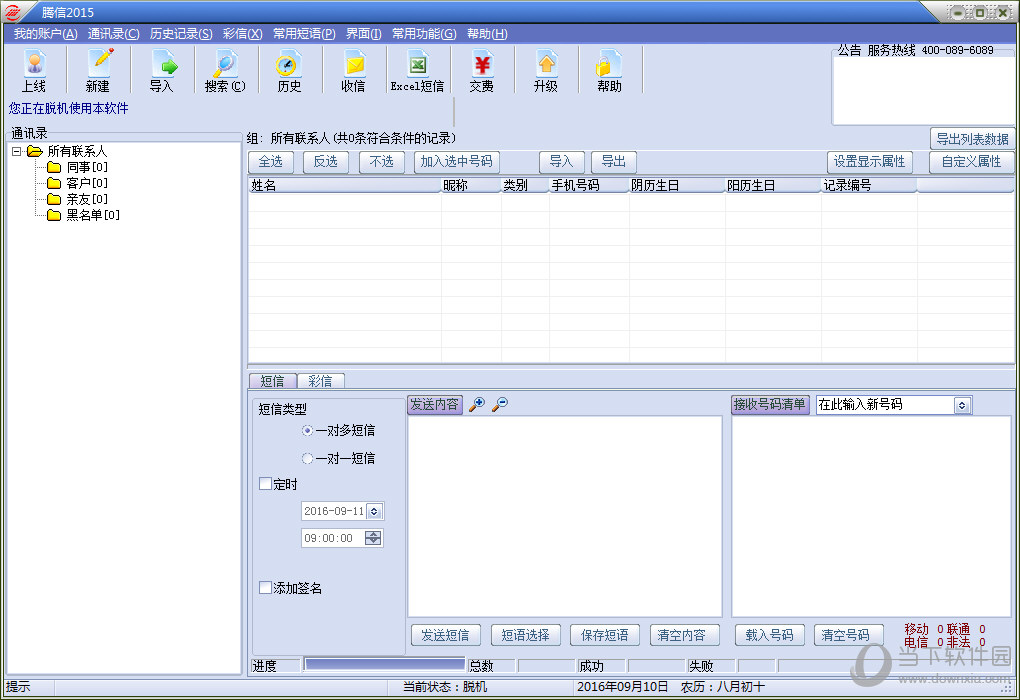Open the 通讯录(C) menu
Viewport: 1020px width, 700px height.
click(113, 34)
